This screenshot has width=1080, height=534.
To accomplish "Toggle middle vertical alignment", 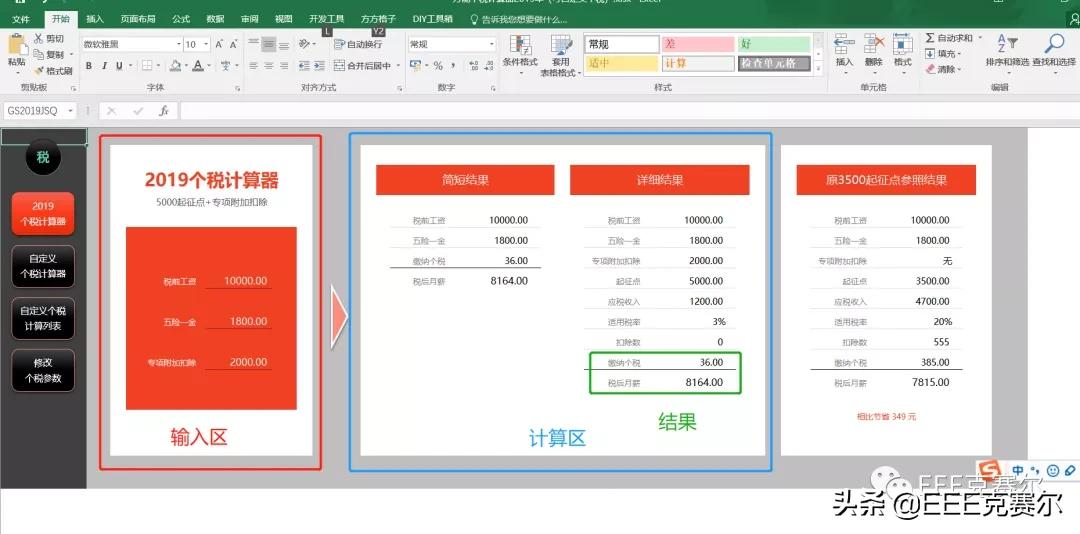I will pyautogui.click(x=269, y=44).
